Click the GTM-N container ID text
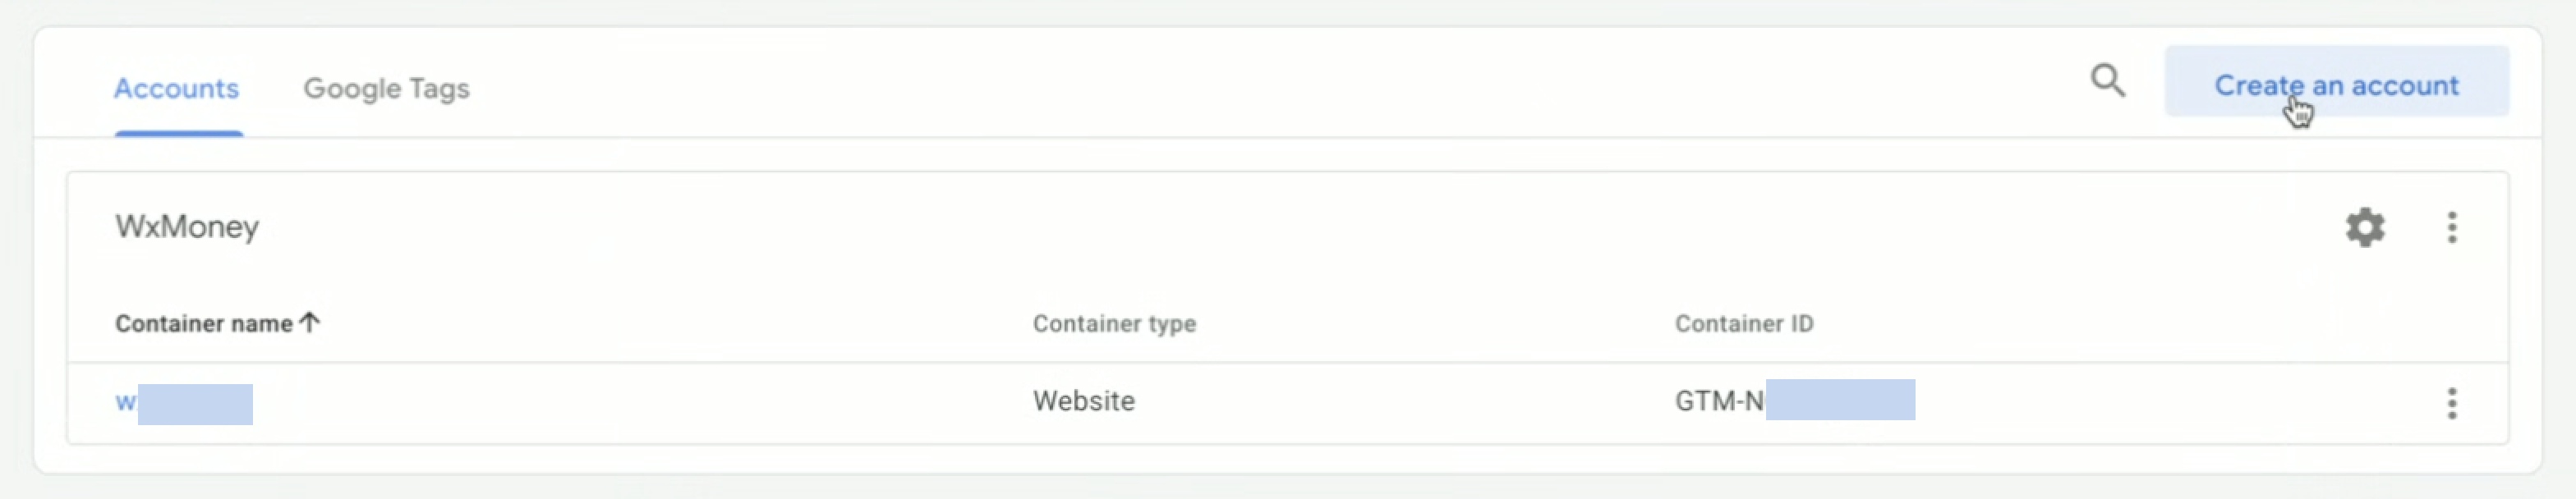Viewport: 2576px width, 499px height. [x=1718, y=402]
